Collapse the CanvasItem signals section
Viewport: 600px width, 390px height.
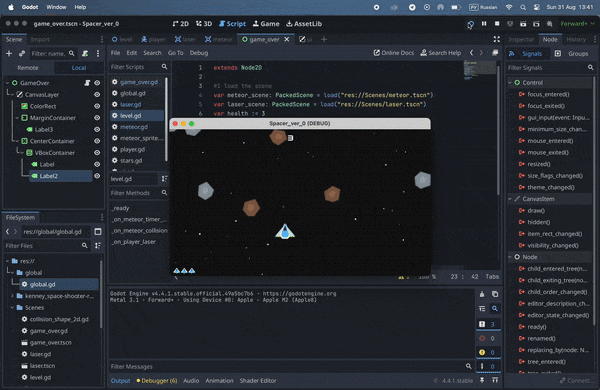[x=510, y=199]
